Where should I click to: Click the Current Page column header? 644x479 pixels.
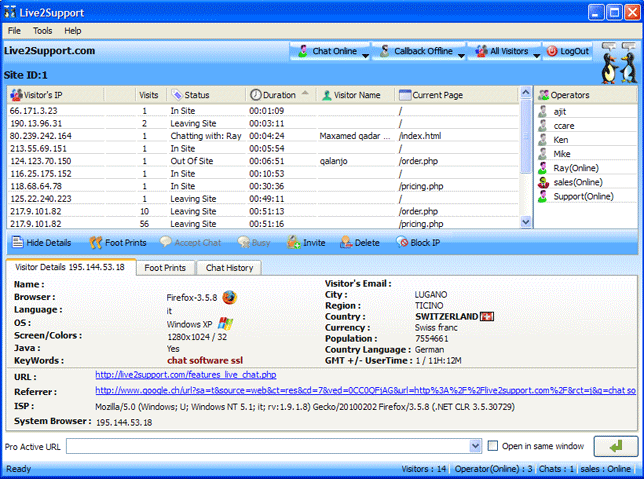coord(457,95)
